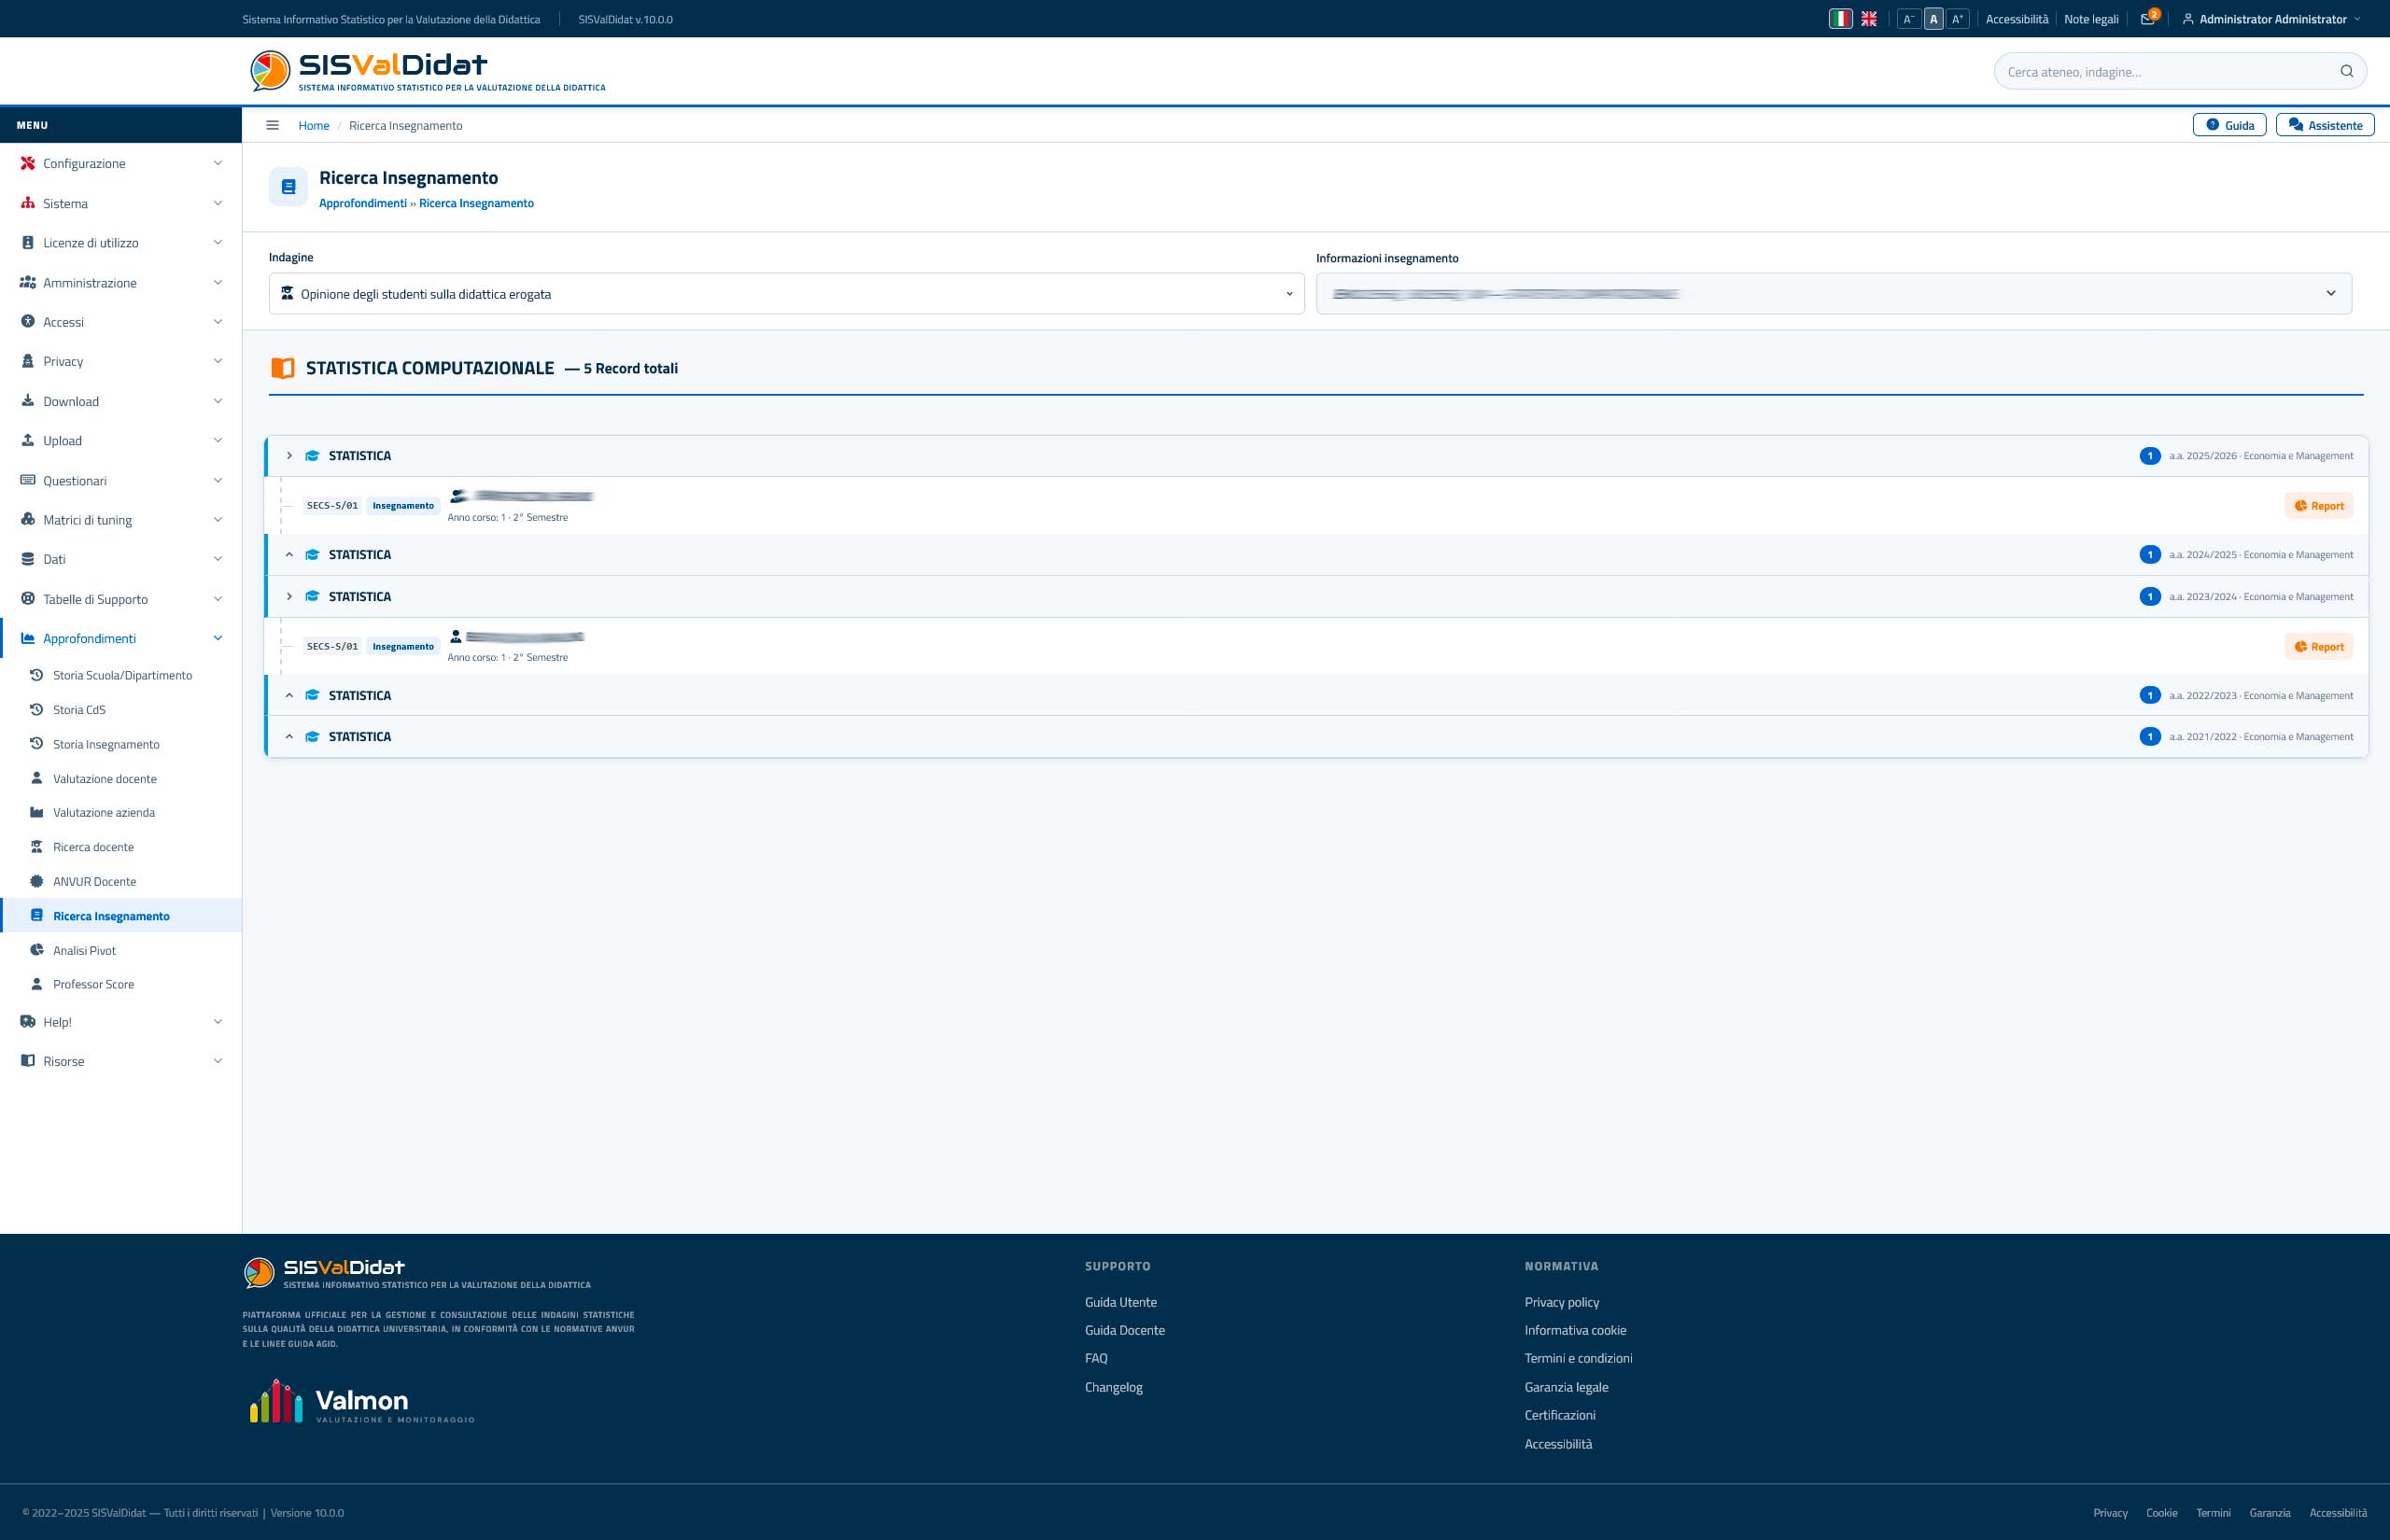This screenshot has height=1540, width=2390.
Task: Open Professor Score in sidebar
Action: 121,985
